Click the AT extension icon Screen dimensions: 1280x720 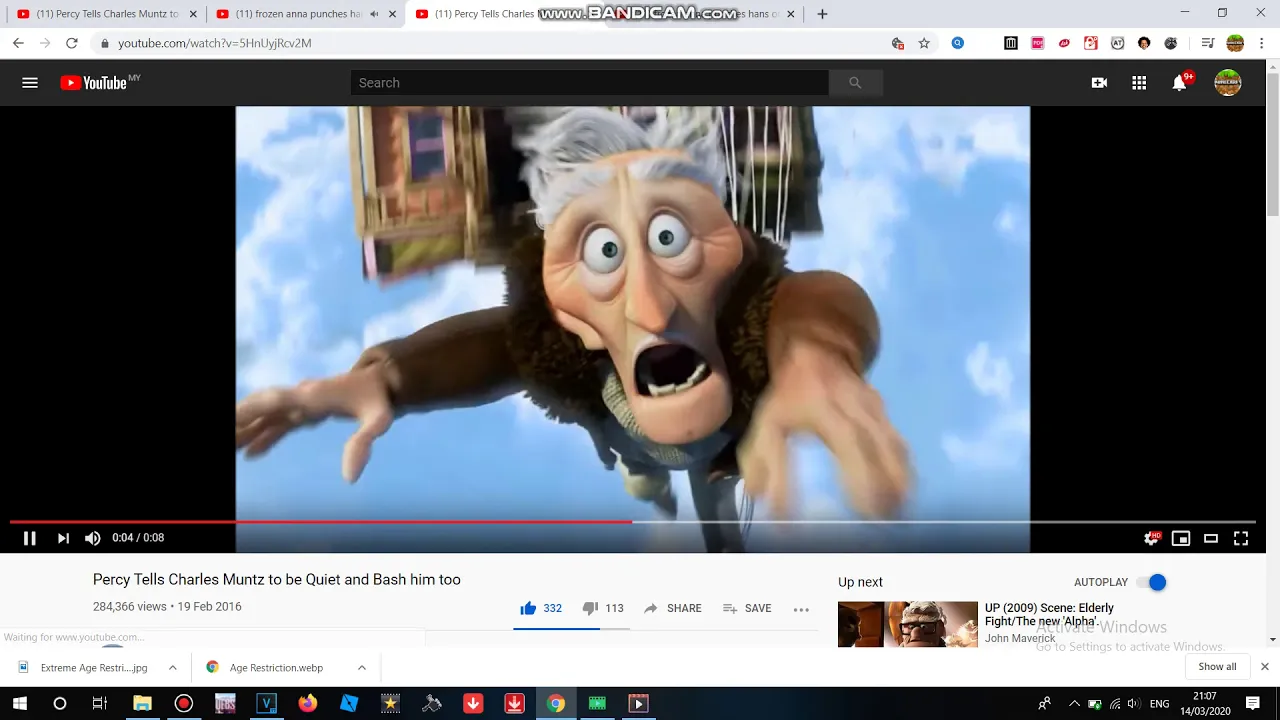tap(1118, 43)
